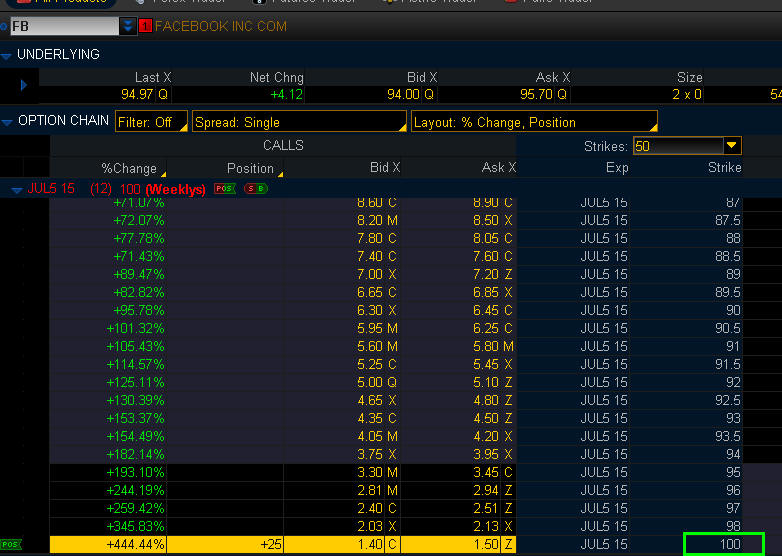782x556 pixels.
Task: Click the 3.30 bid for the 95 strike
Action: point(373,472)
